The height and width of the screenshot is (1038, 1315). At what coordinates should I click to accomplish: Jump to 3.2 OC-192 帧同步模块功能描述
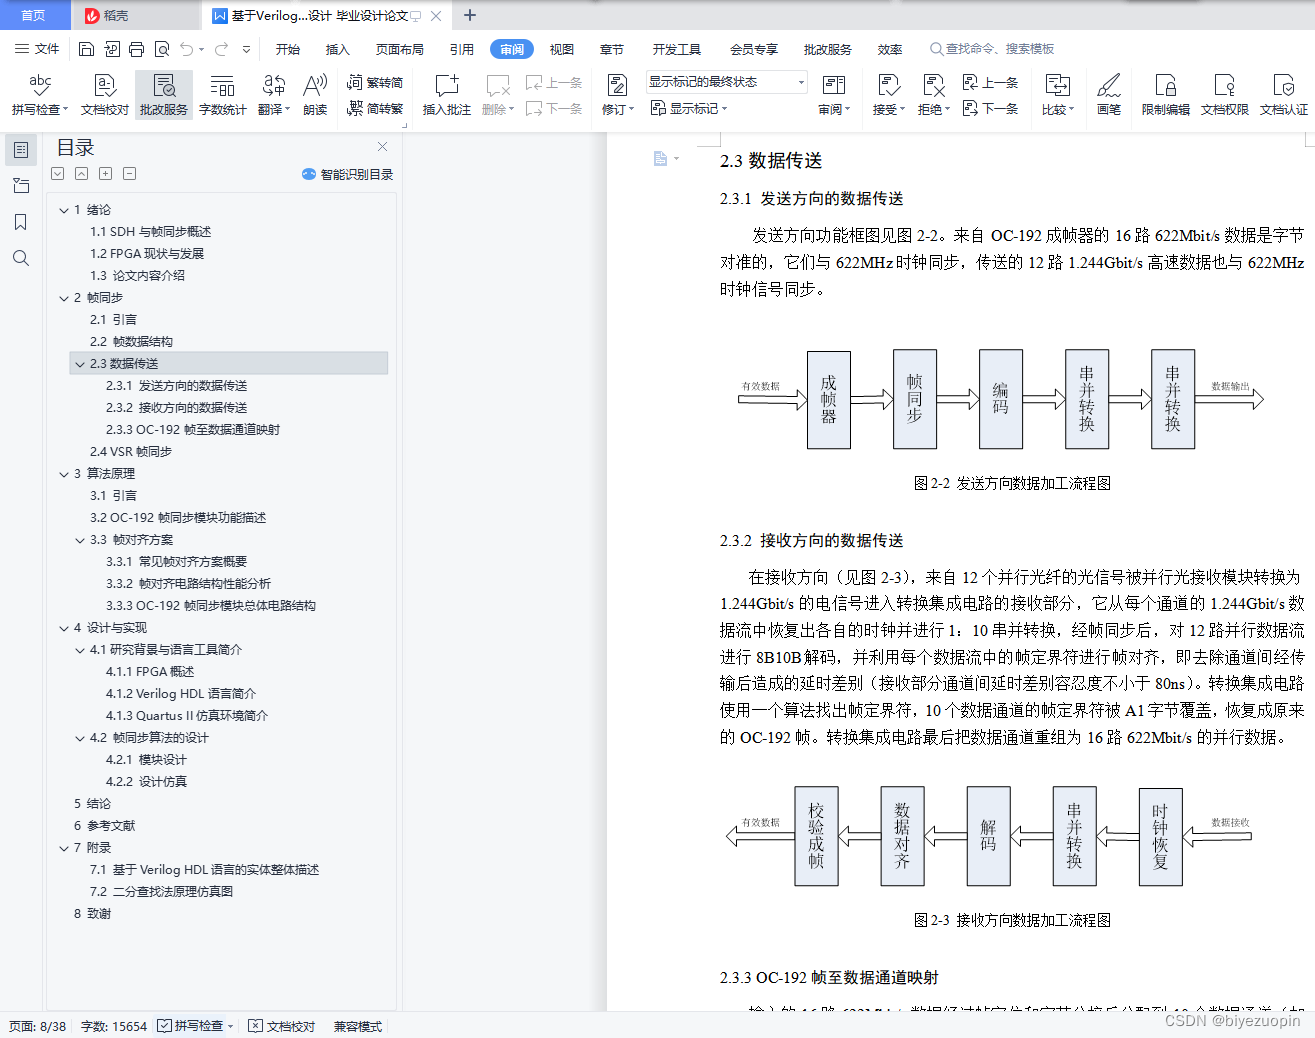(178, 518)
